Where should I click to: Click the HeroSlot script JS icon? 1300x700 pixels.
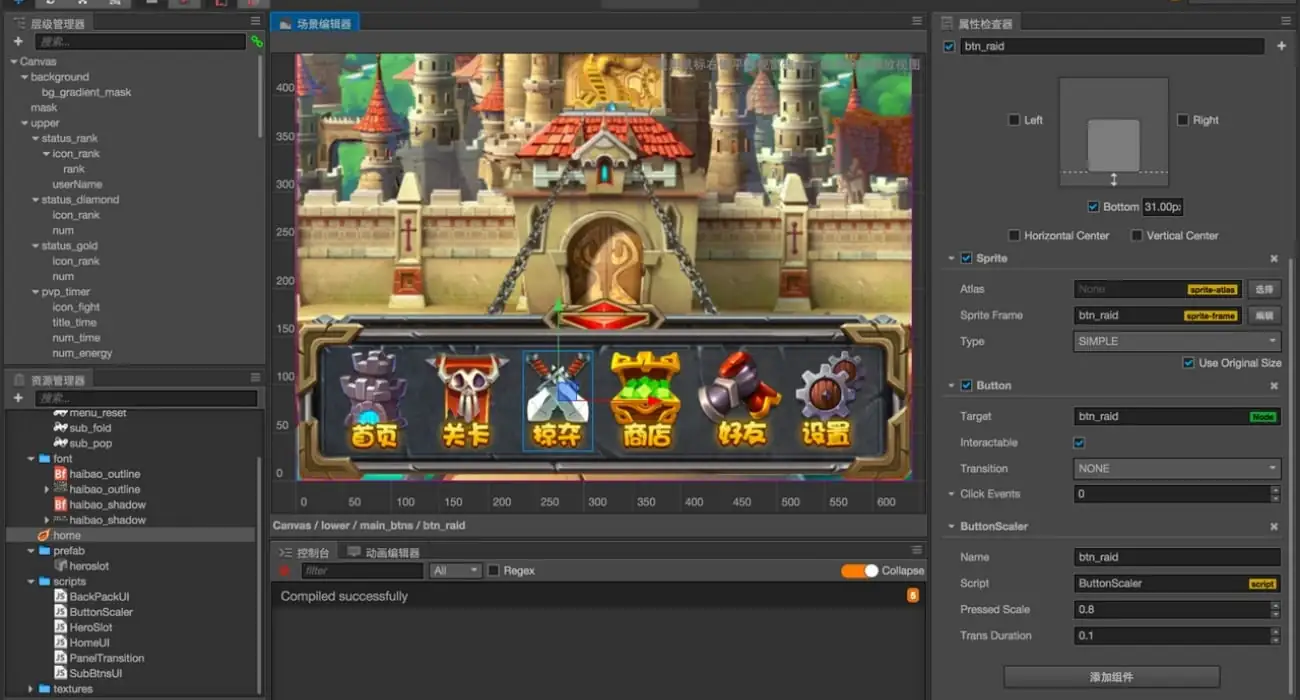(60, 627)
